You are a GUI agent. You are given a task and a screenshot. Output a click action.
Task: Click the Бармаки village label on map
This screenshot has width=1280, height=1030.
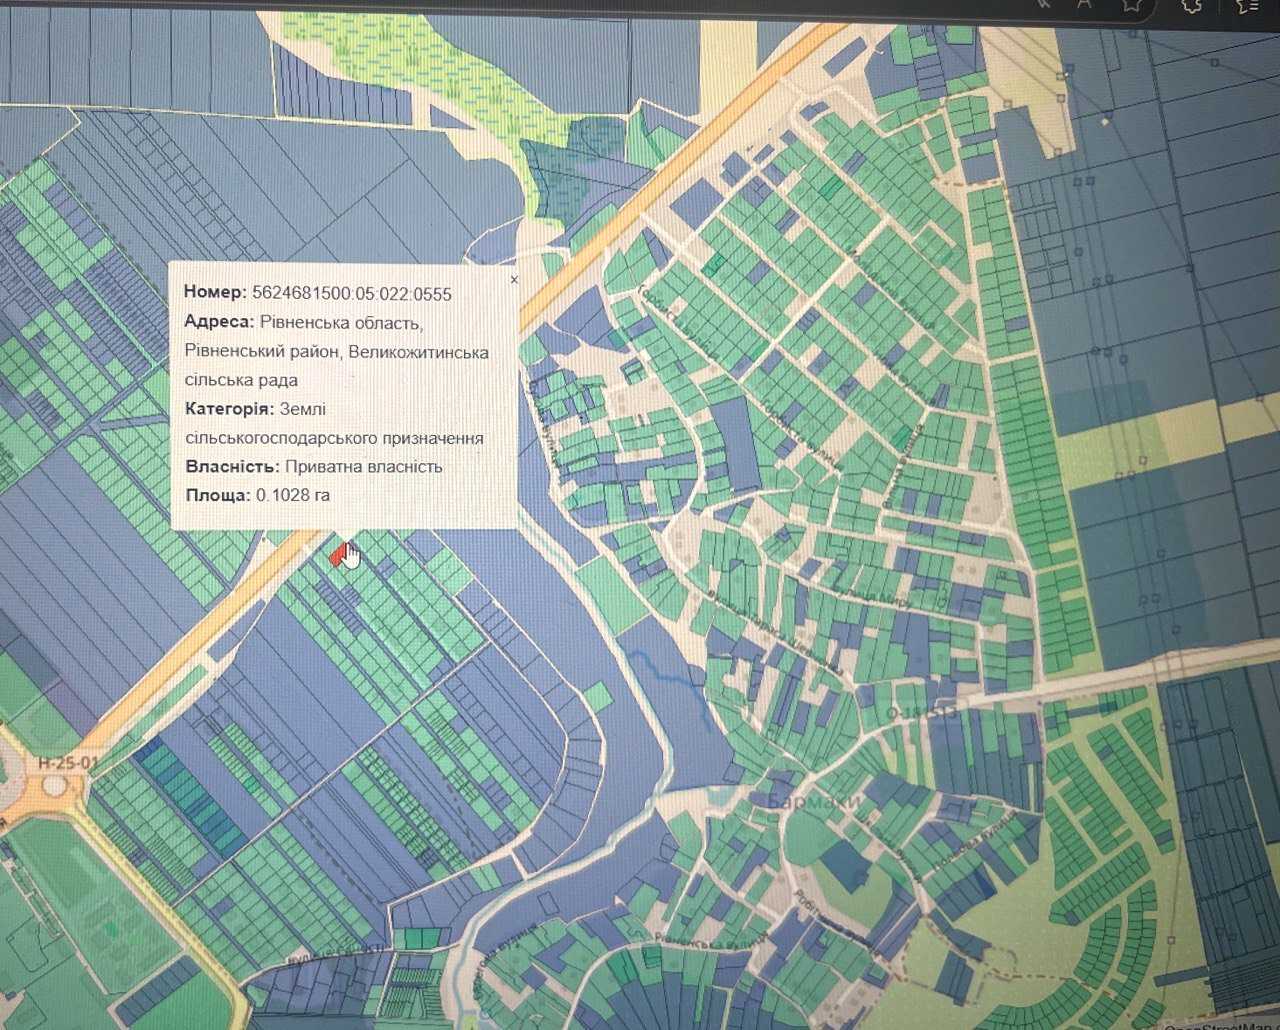point(814,802)
